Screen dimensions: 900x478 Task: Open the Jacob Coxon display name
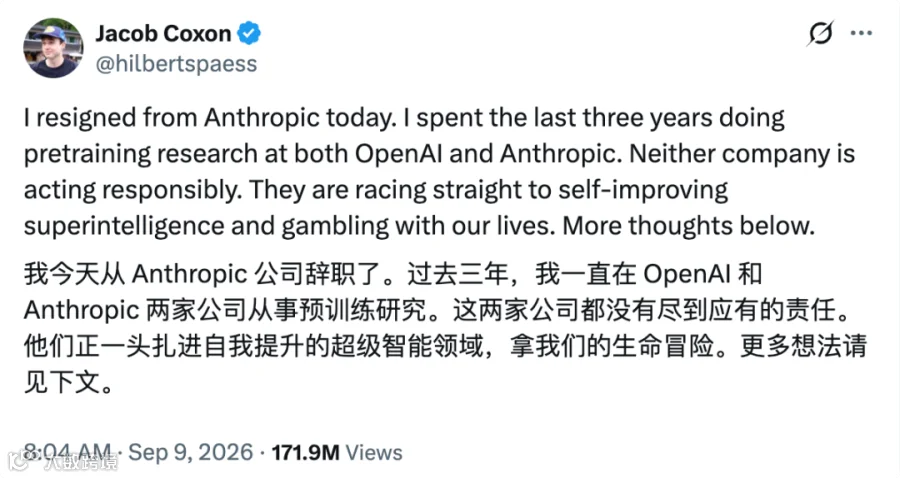click(x=163, y=33)
